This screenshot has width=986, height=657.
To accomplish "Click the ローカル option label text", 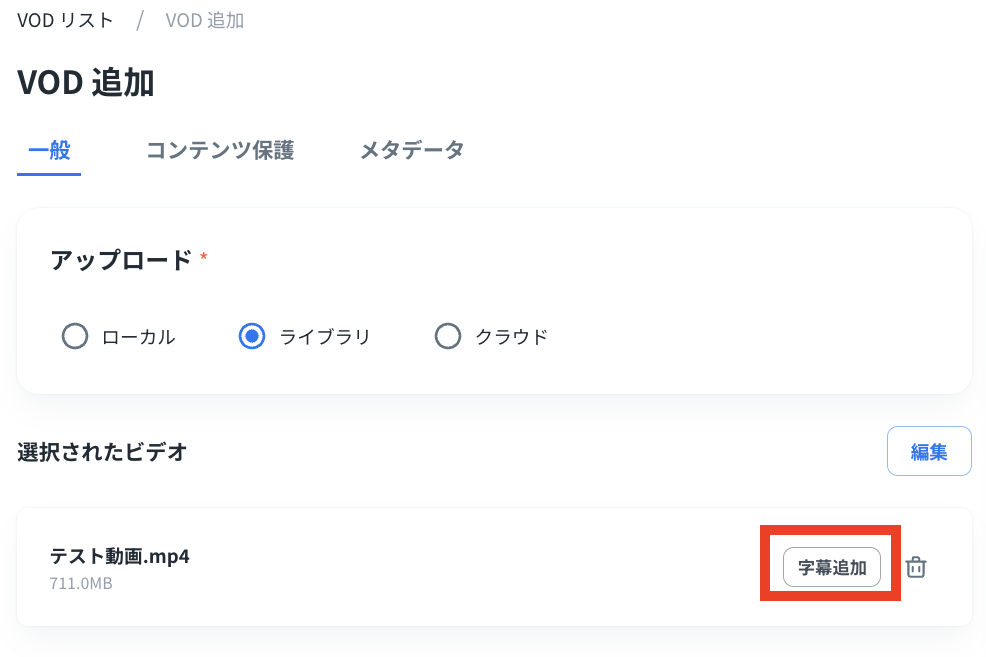I will pyautogui.click(x=139, y=337).
